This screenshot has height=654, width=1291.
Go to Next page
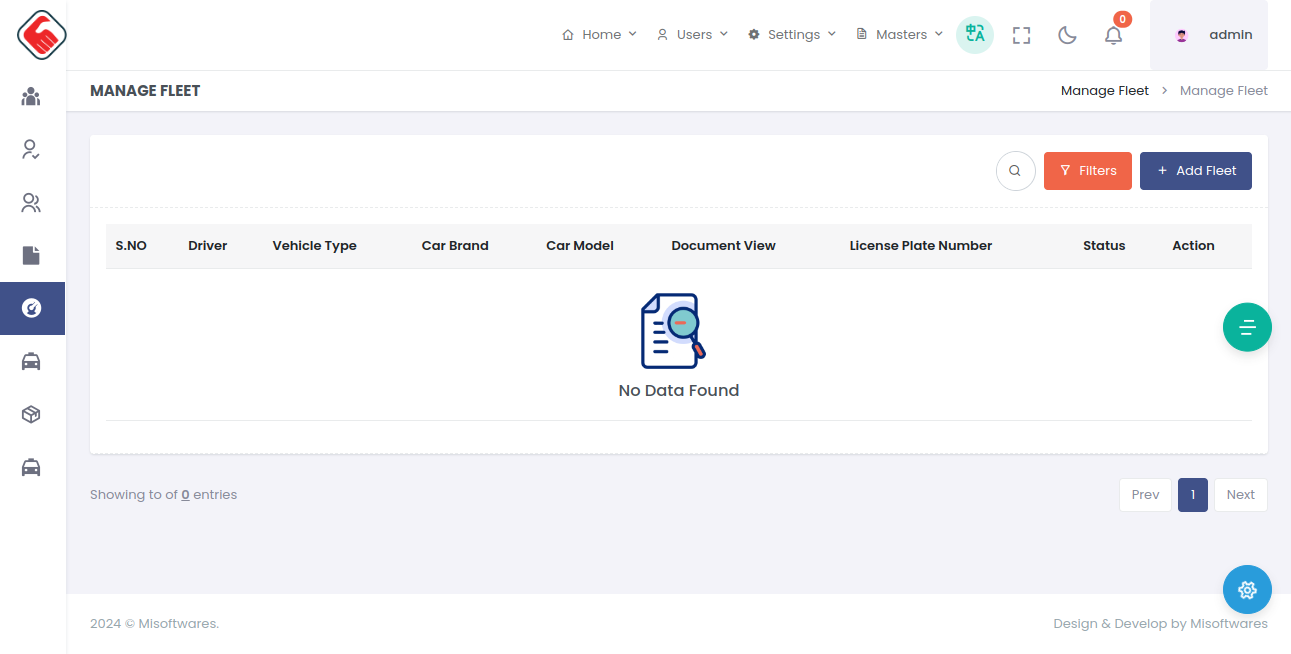(x=1240, y=495)
